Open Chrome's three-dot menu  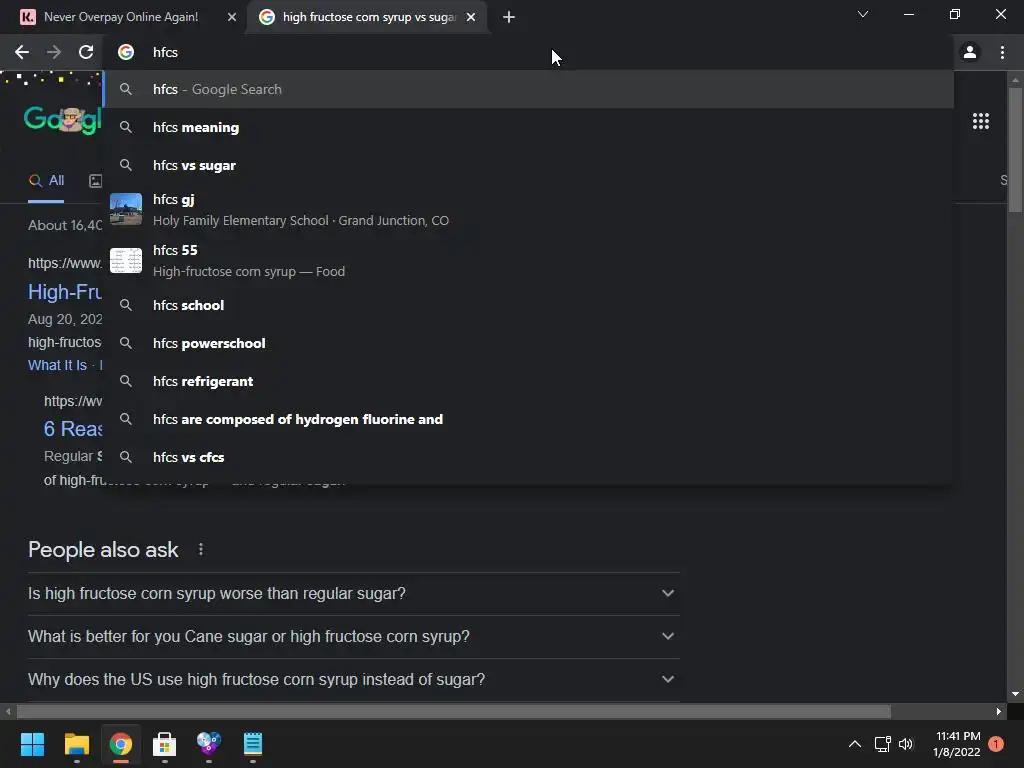(1002, 52)
